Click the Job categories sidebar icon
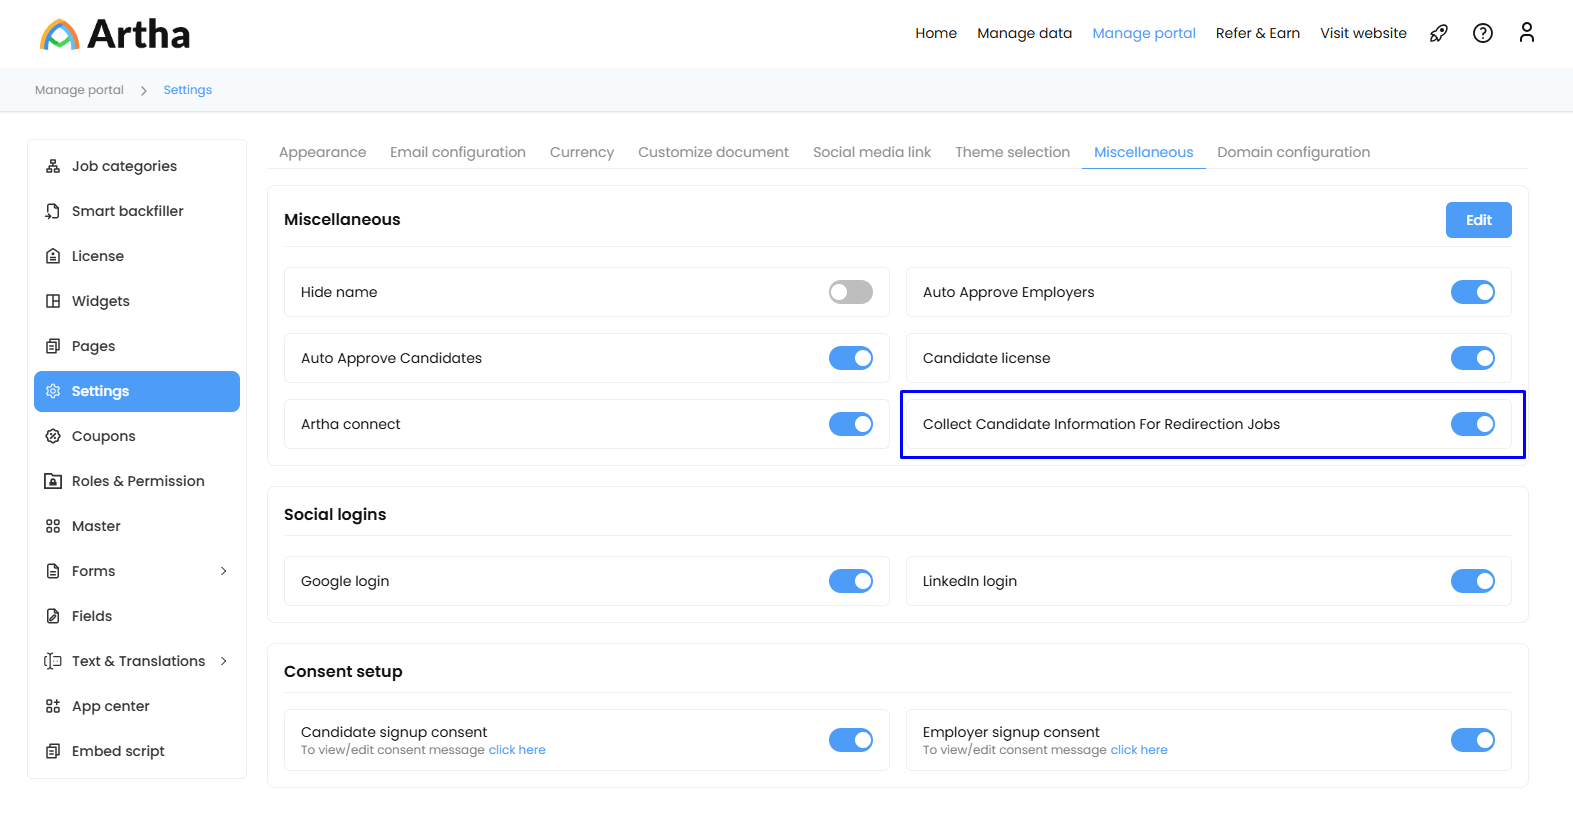 tap(53, 166)
